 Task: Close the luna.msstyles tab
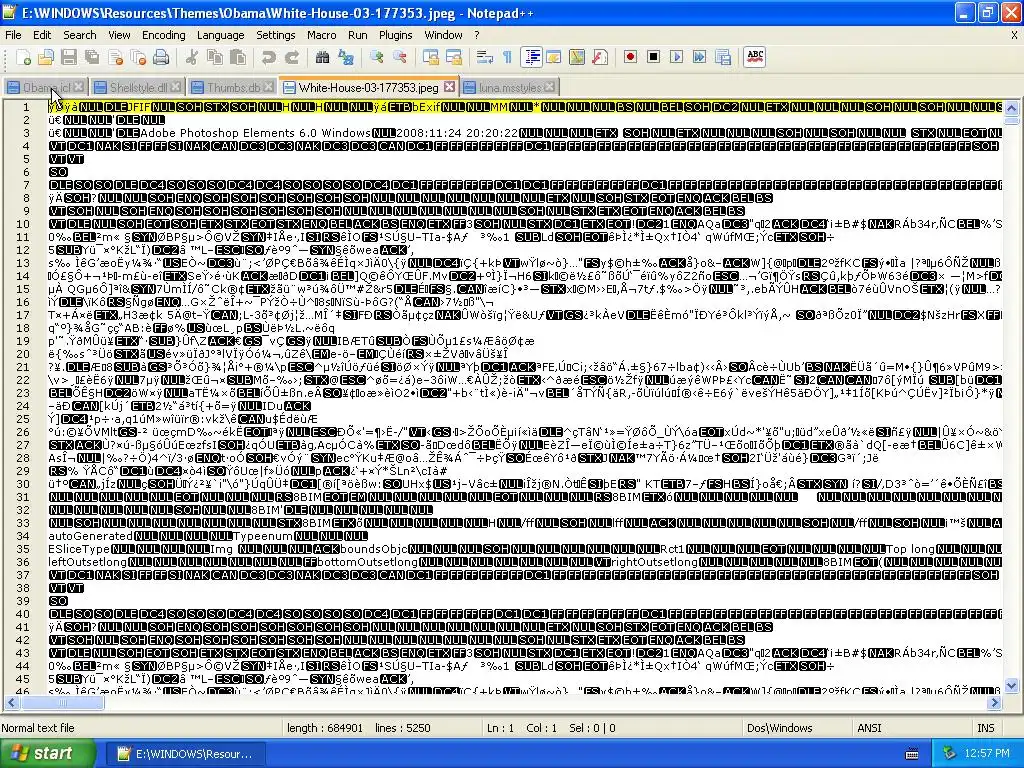[x=550, y=87]
